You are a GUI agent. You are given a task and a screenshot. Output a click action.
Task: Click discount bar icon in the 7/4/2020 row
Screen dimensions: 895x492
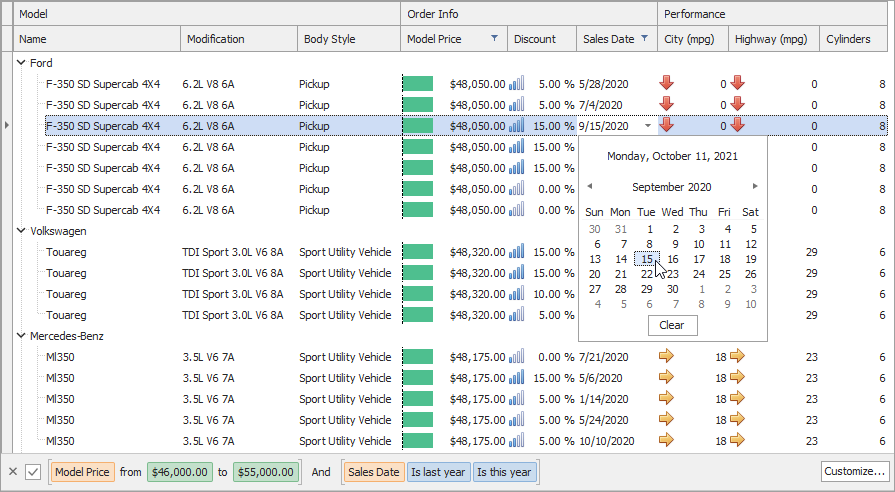tap(516, 104)
